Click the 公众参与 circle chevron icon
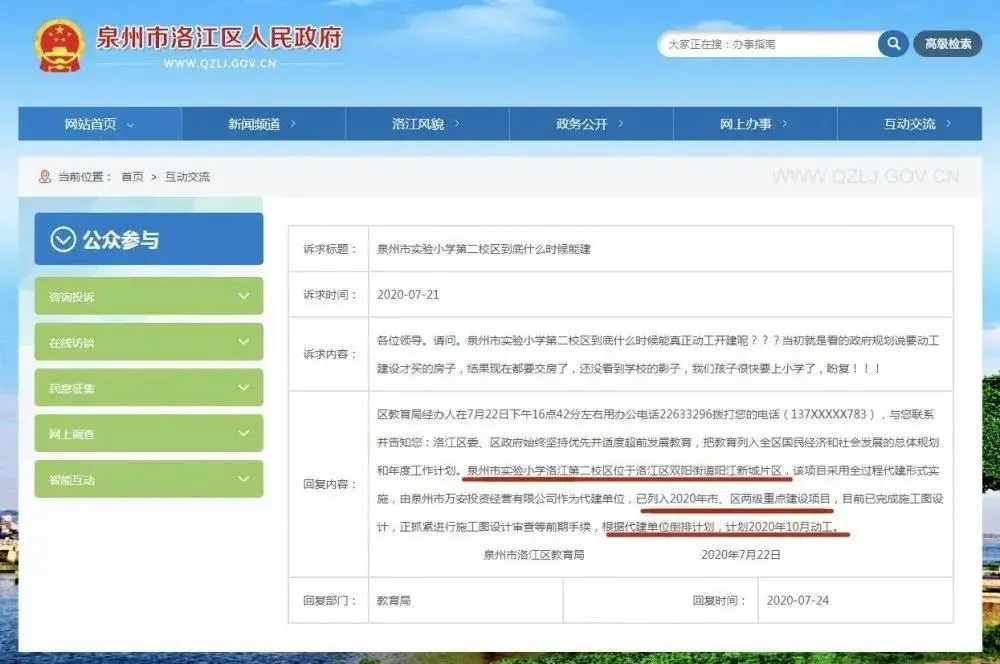1000x664 pixels. (63, 240)
